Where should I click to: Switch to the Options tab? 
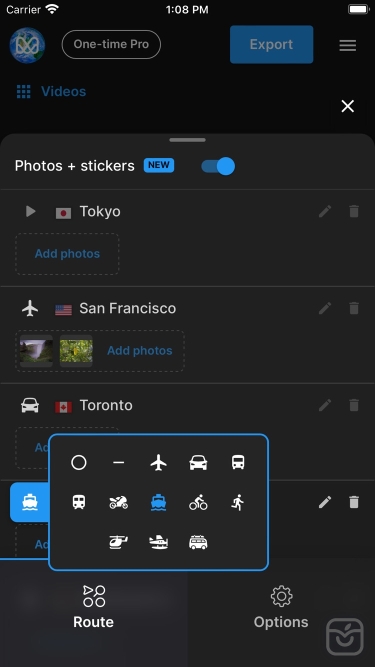pyautogui.click(x=281, y=607)
